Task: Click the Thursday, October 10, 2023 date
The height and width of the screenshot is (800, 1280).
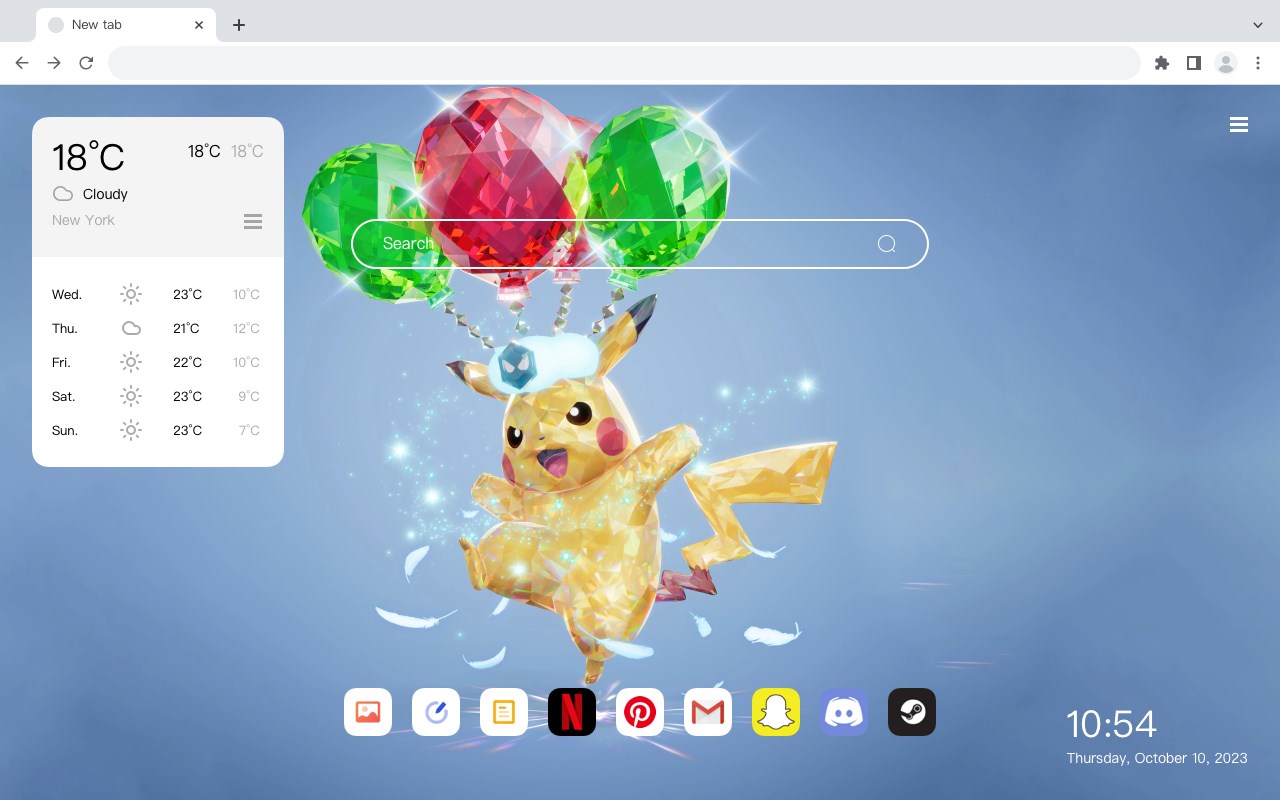Action: pyautogui.click(x=1157, y=758)
